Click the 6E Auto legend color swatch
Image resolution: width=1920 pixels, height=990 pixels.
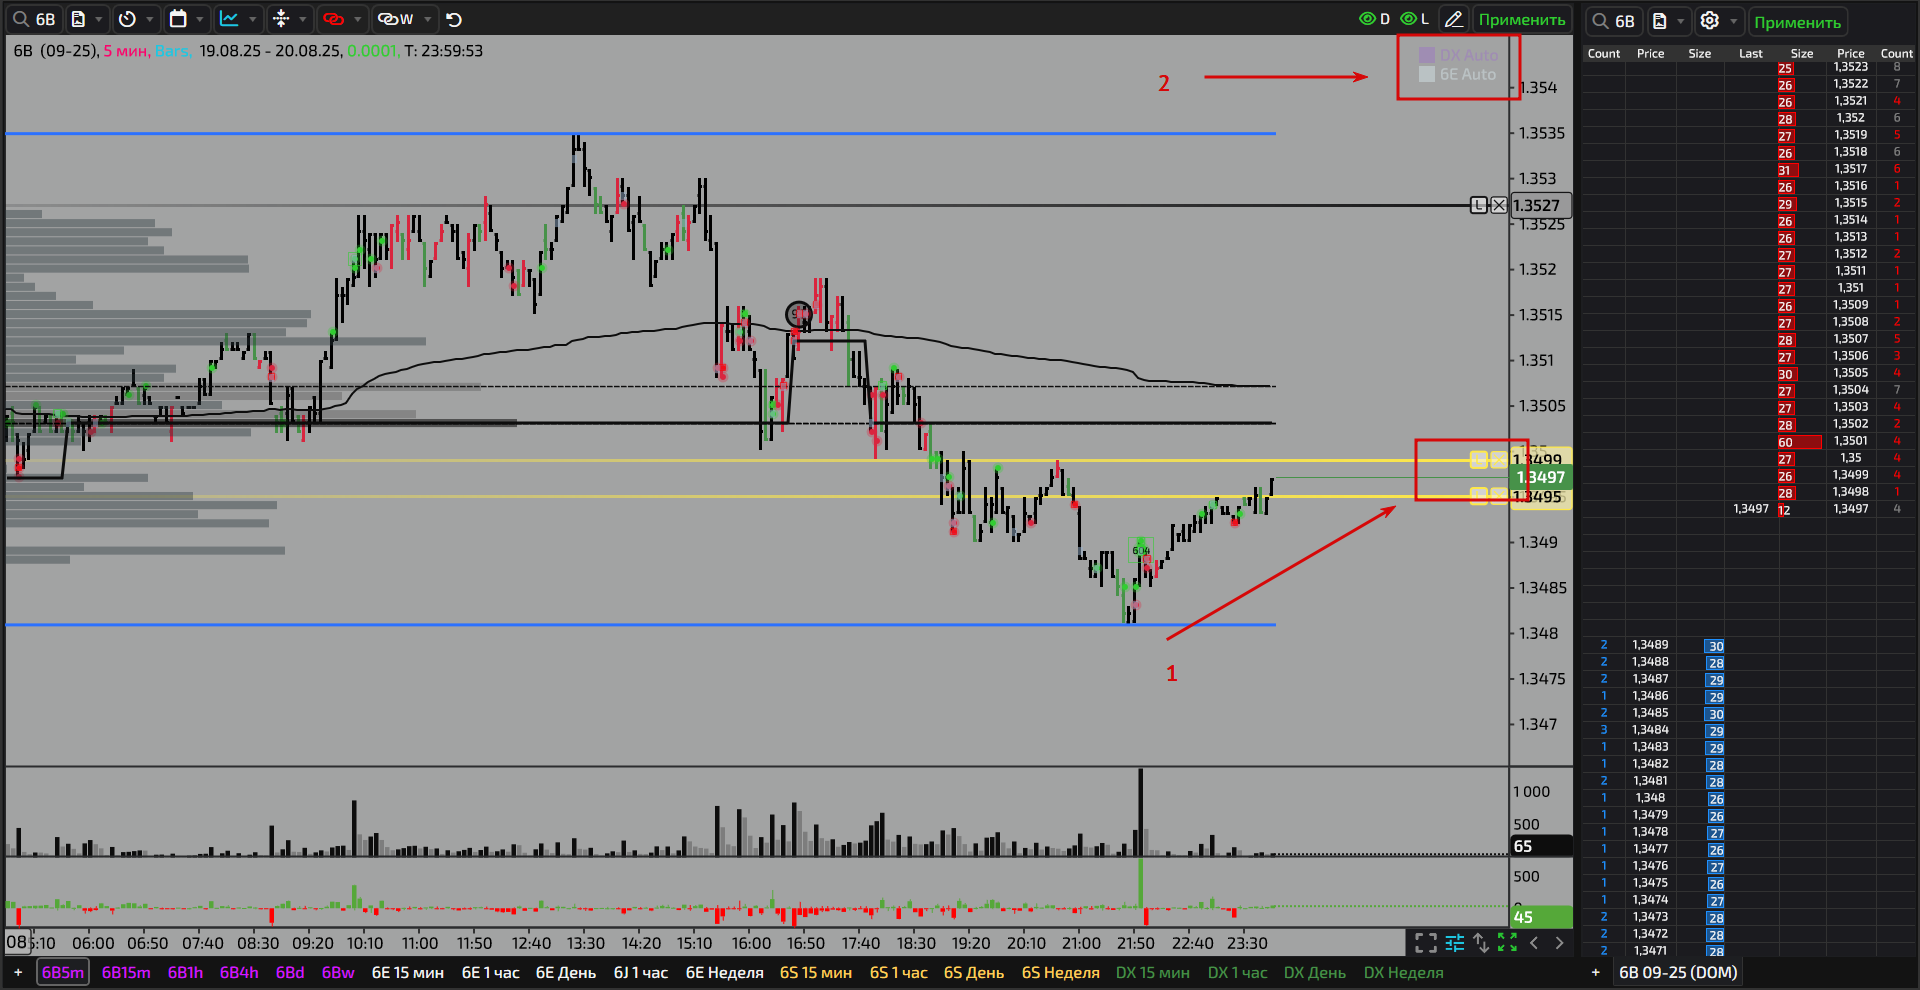pos(1427,74)
